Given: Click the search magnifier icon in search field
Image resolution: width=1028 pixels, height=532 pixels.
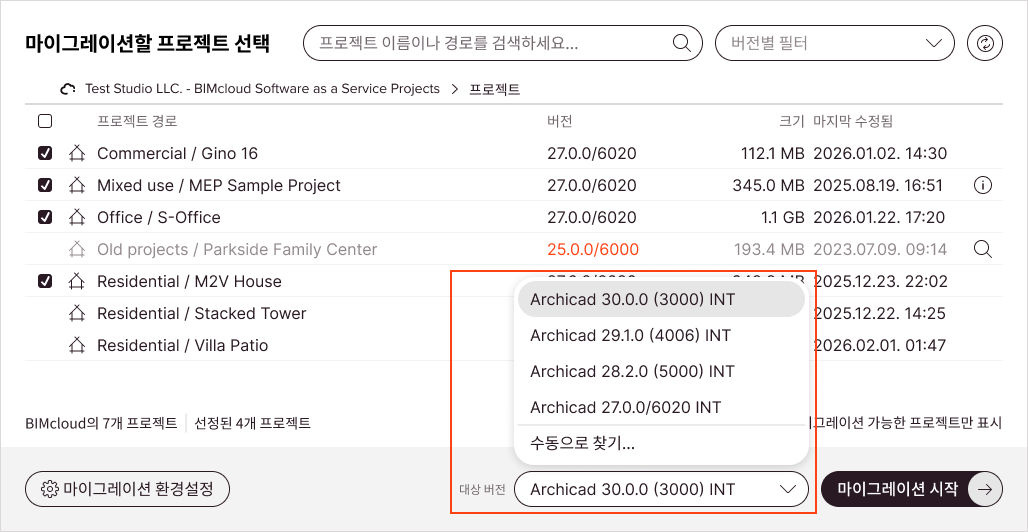Looking at the screenshot, I should (682, 44).
